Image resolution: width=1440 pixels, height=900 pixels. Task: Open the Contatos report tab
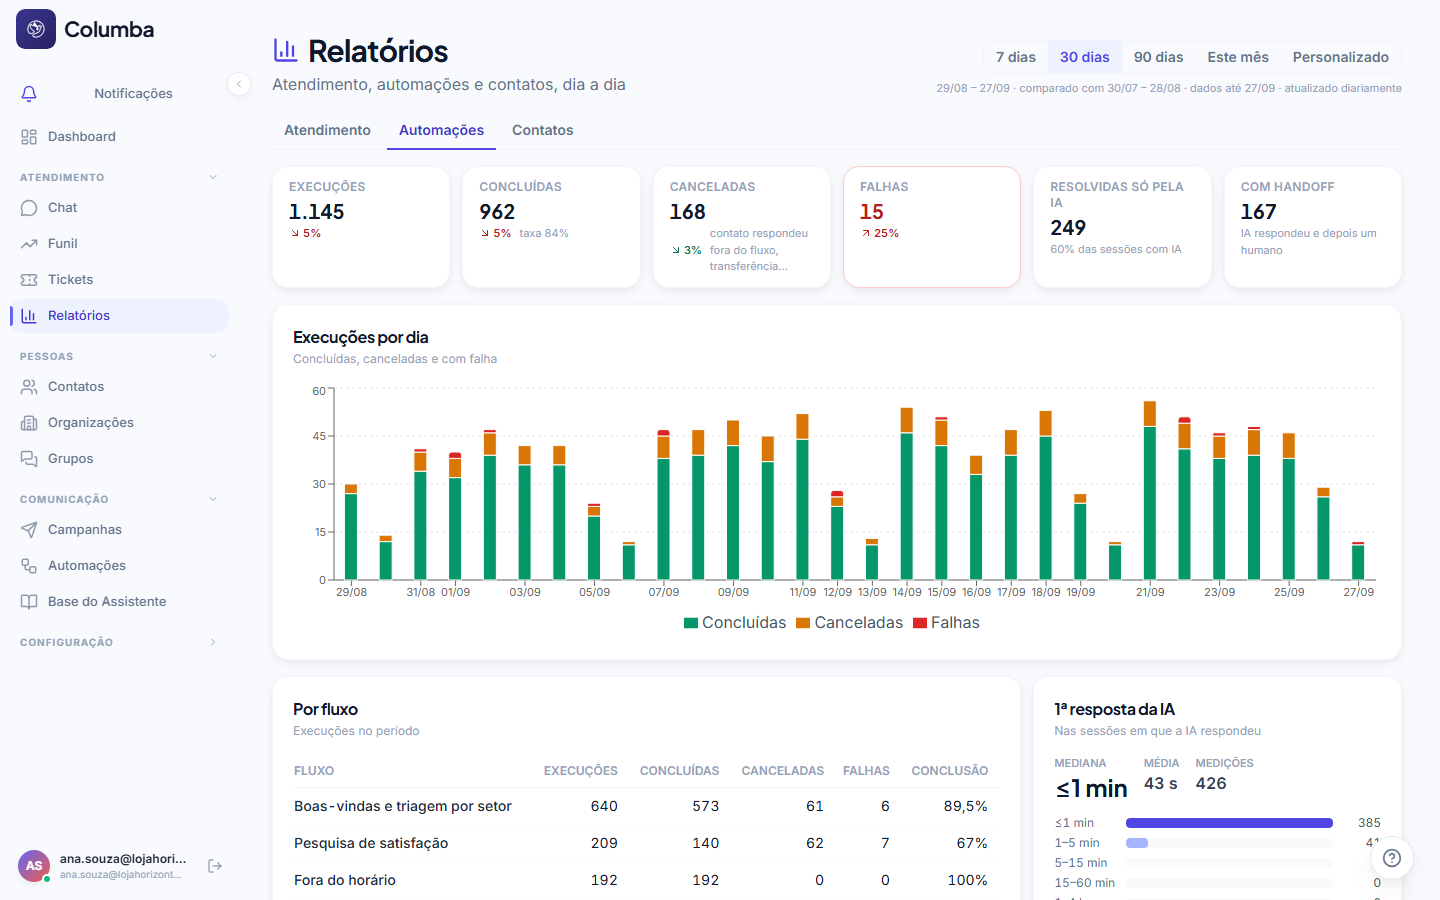pyautogui.click(x=543, y=131)
